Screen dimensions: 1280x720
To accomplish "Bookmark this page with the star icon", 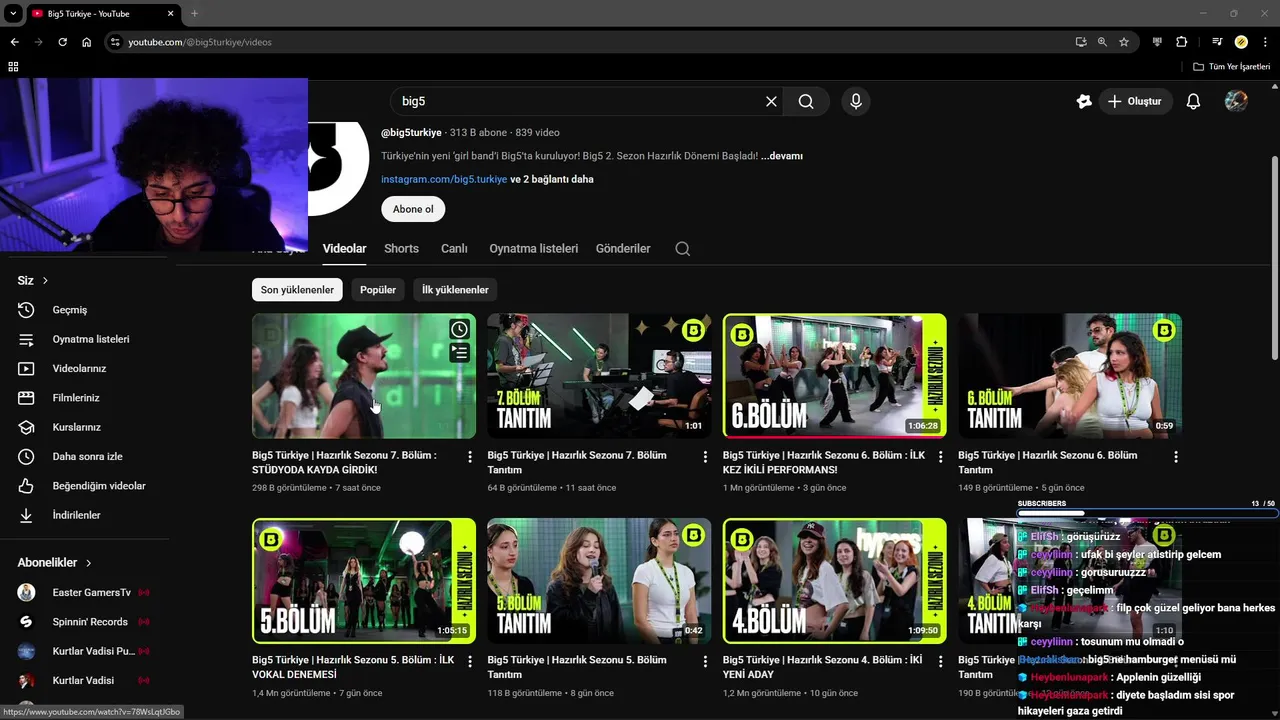I will tap(1124, 42).
